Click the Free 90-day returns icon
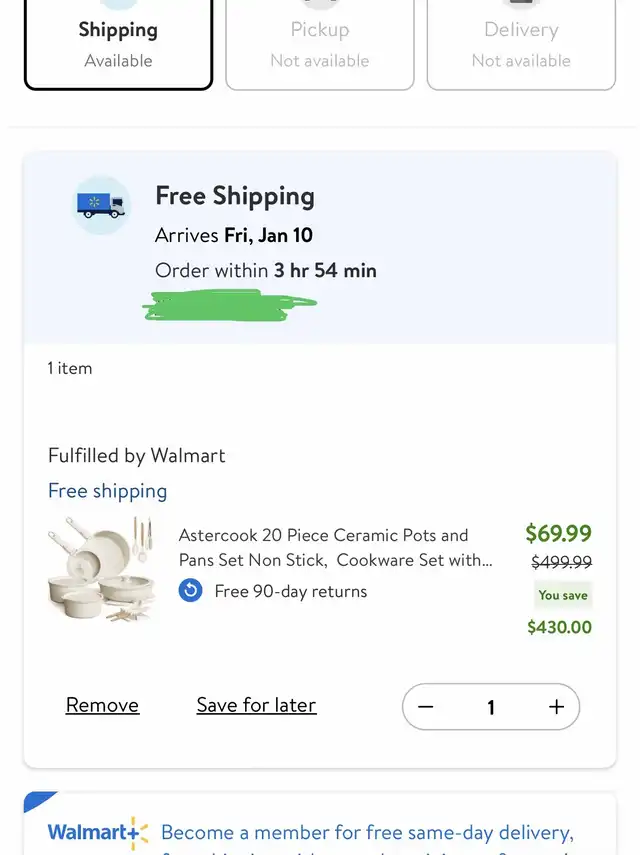The height and width of the screenshot is (855, 640). (x=190, y=591)
